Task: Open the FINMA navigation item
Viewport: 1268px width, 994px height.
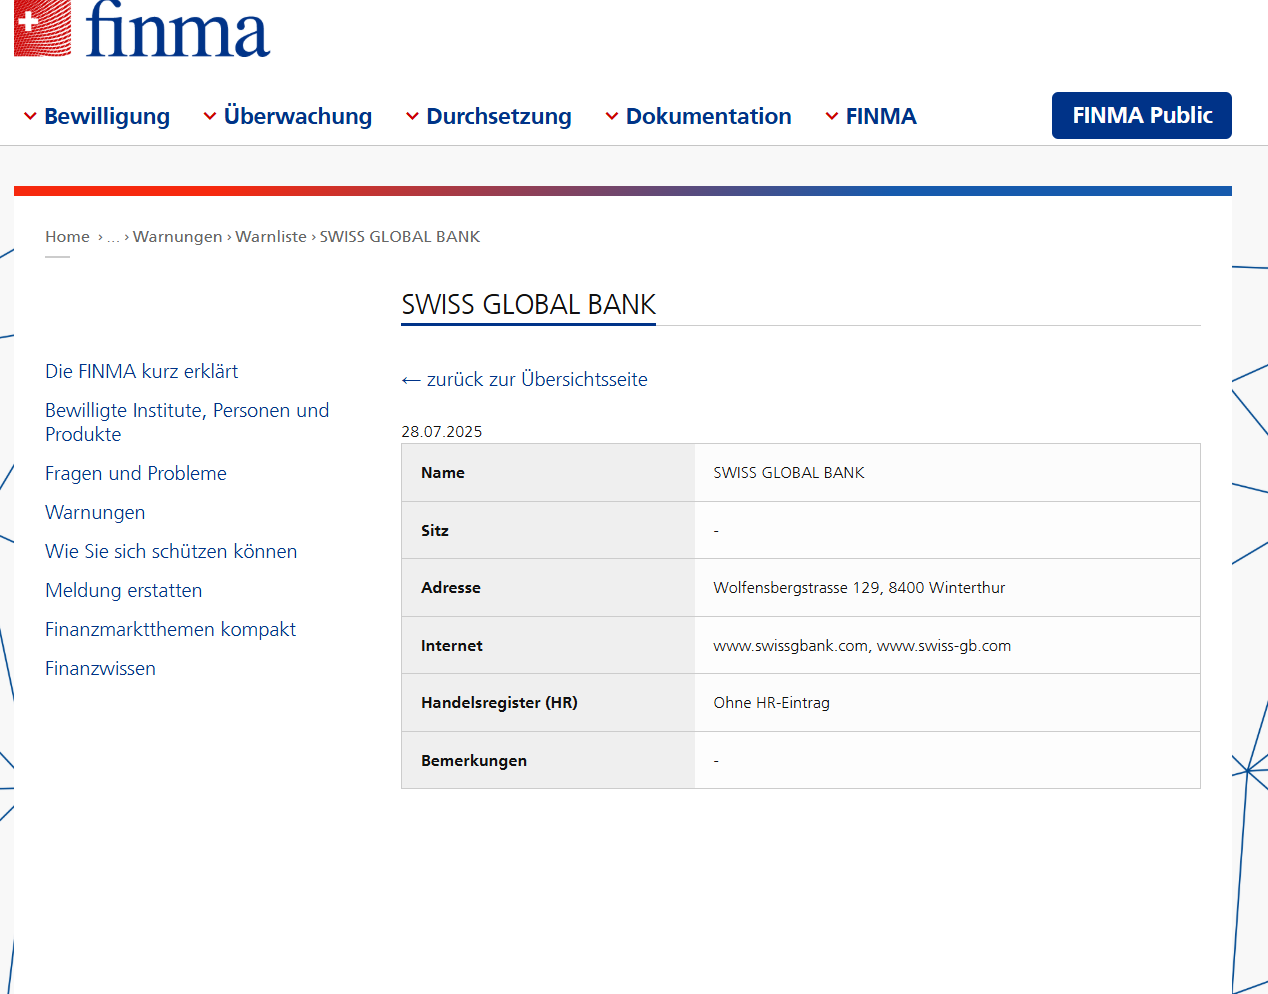Action: [x=881, y=117]
